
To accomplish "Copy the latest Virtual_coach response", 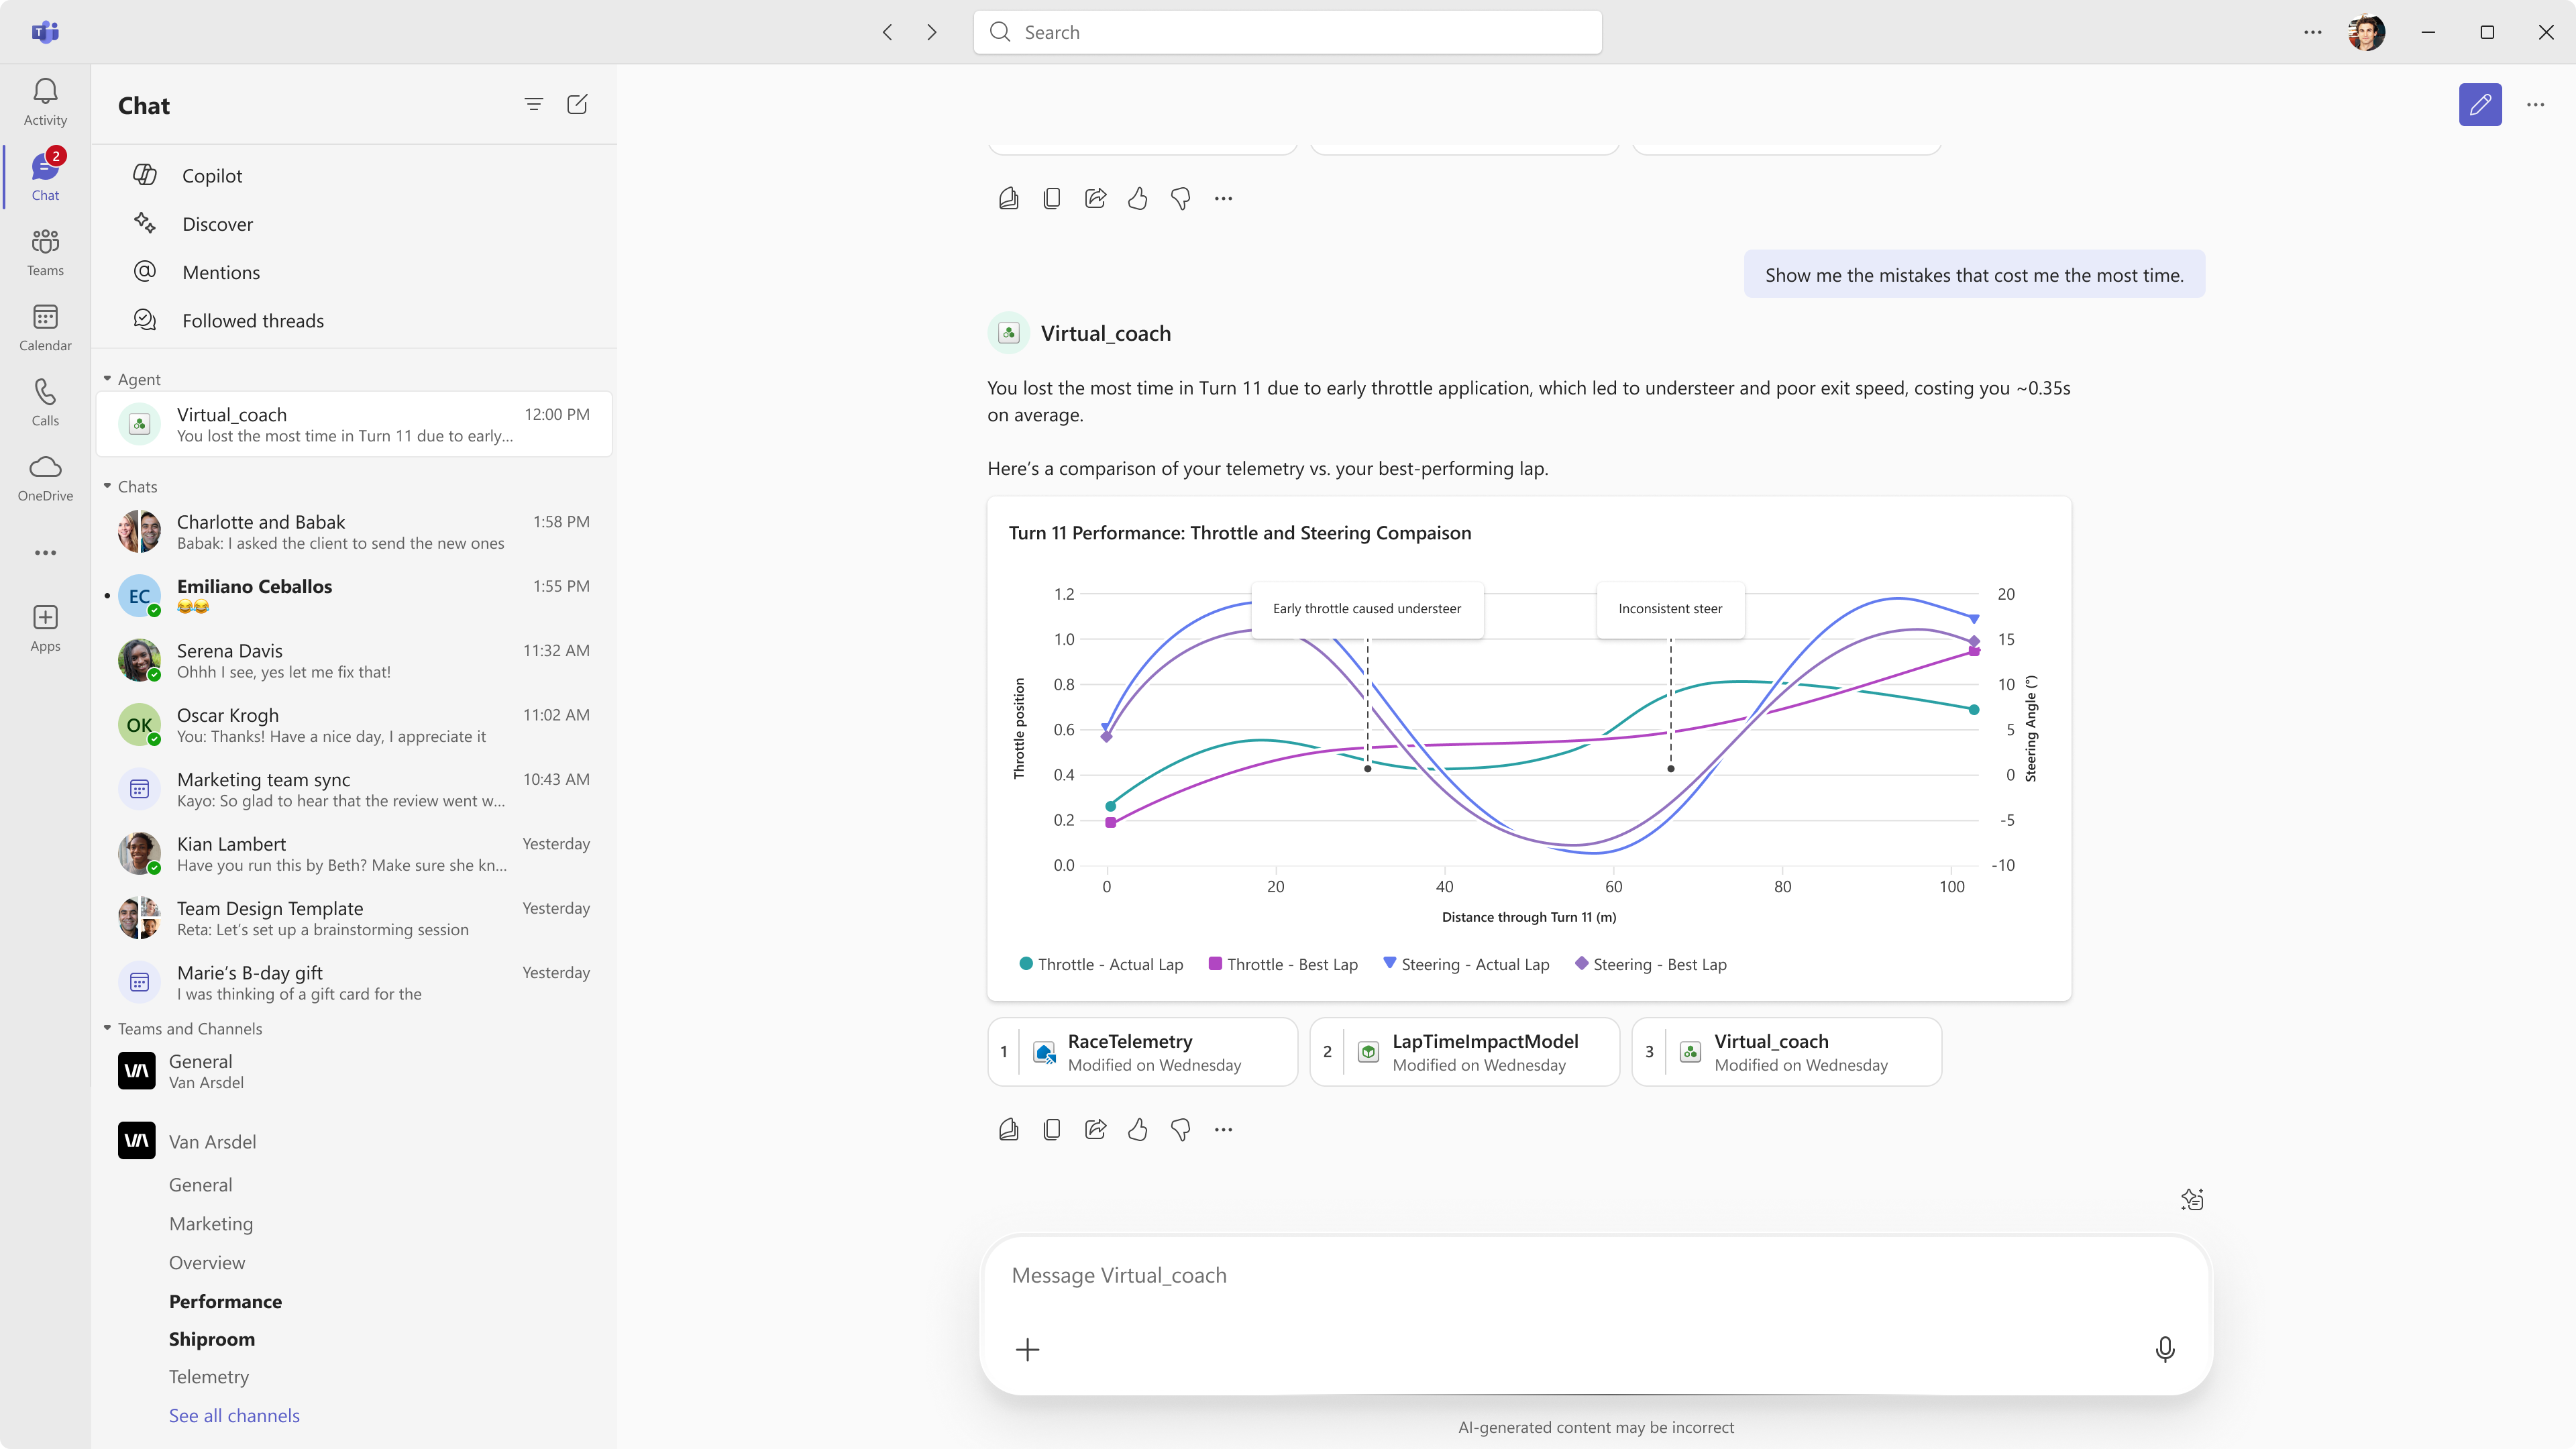I will (1051, 1130).
